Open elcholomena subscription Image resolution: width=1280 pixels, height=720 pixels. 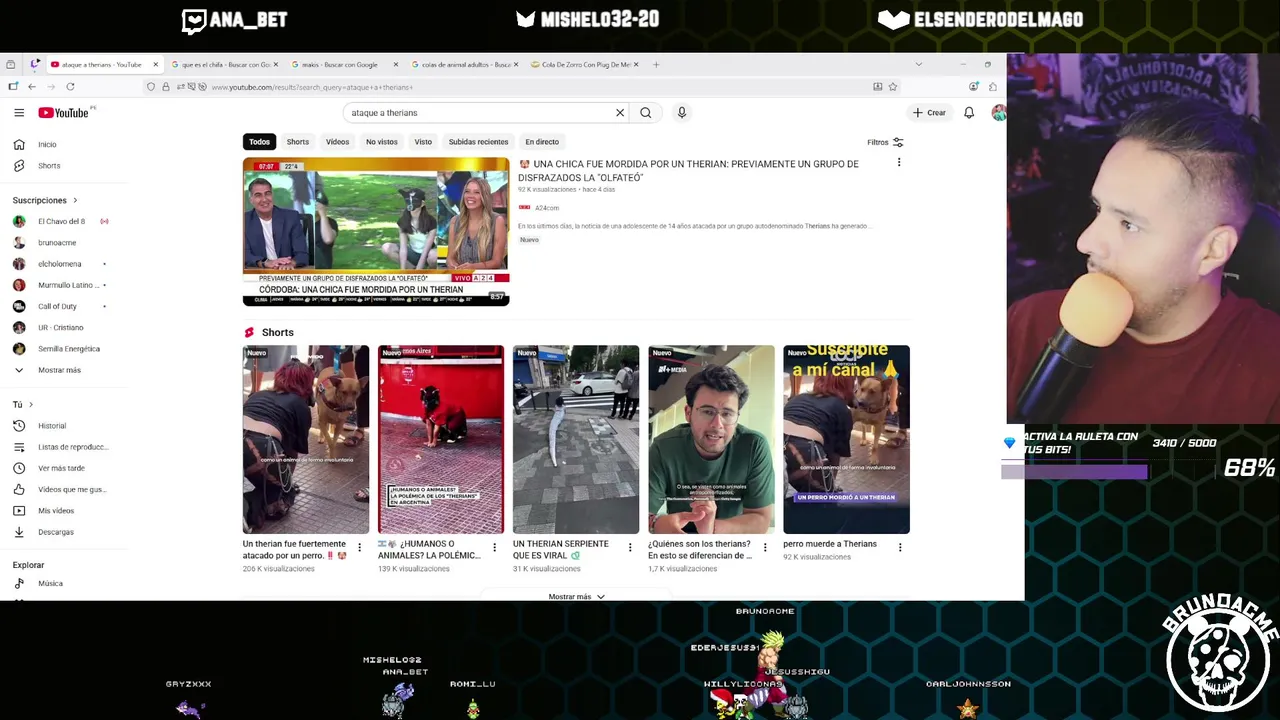tap(60, 264)
